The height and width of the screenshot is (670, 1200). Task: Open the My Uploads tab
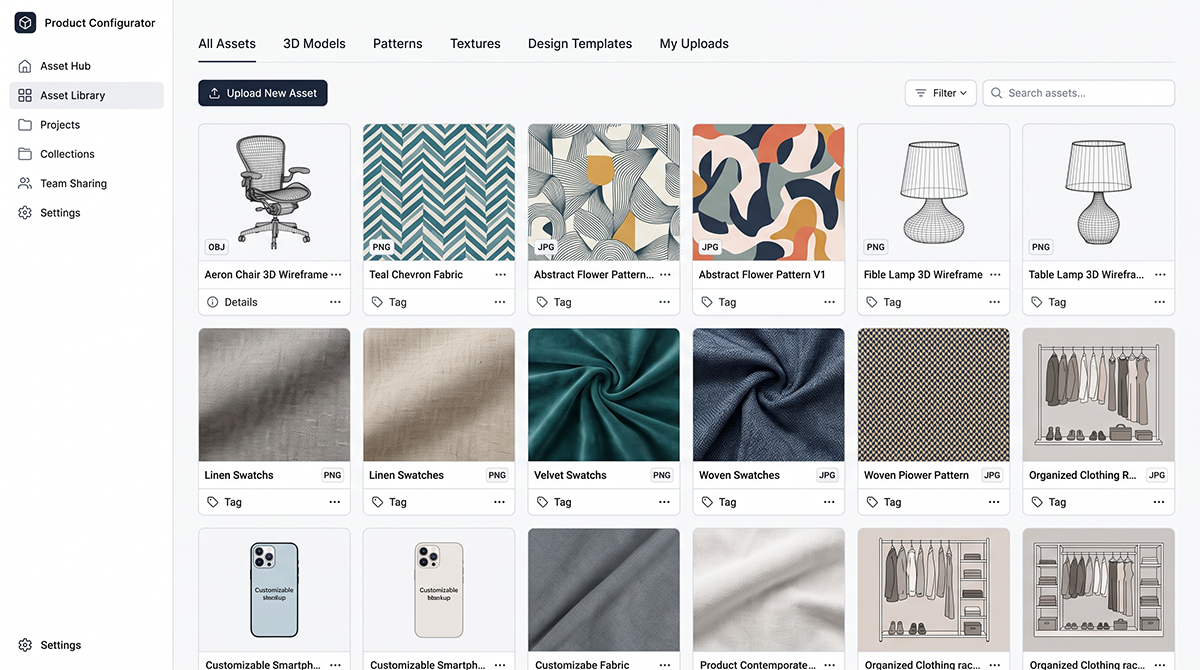pyautogui.click(x=694, y=44)
